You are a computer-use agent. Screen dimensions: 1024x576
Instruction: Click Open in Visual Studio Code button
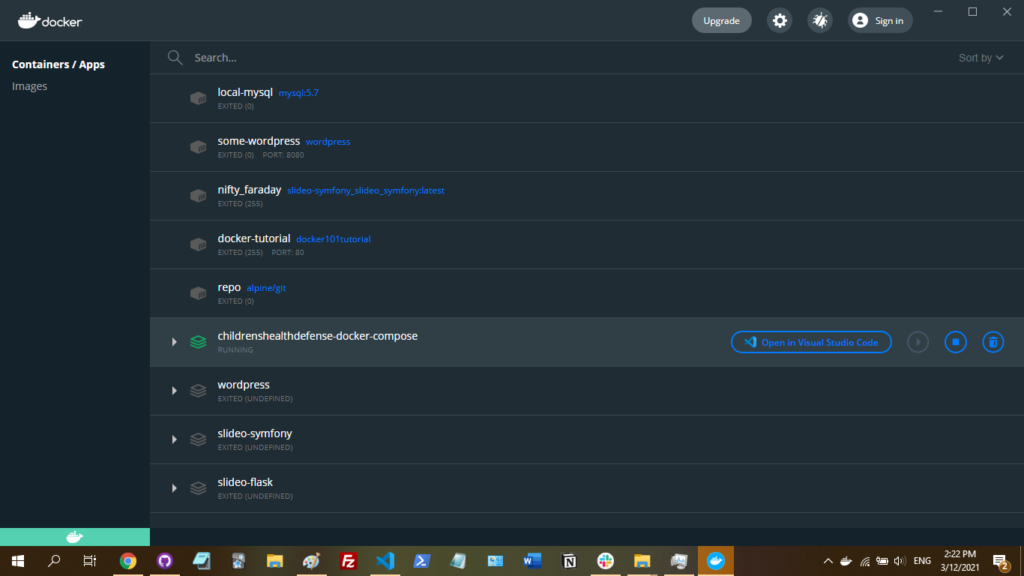811,342
